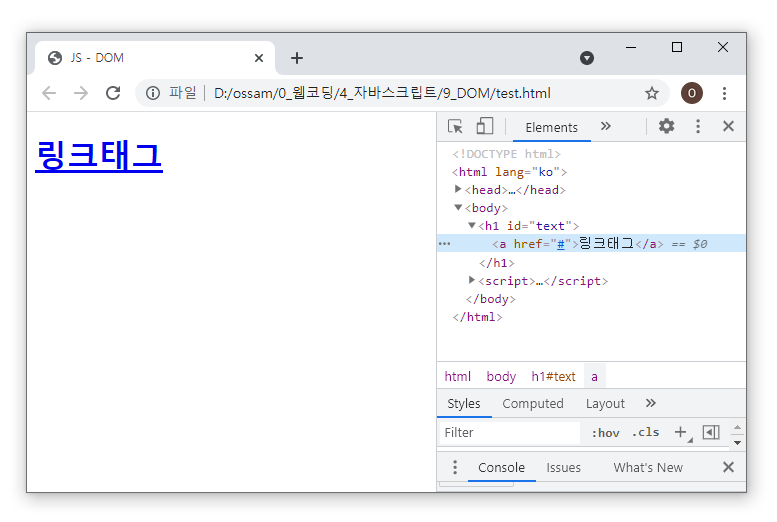This screenshot has width=777, height=522.
Task: Open DevTools settings gear
Action: click(666, 126)
